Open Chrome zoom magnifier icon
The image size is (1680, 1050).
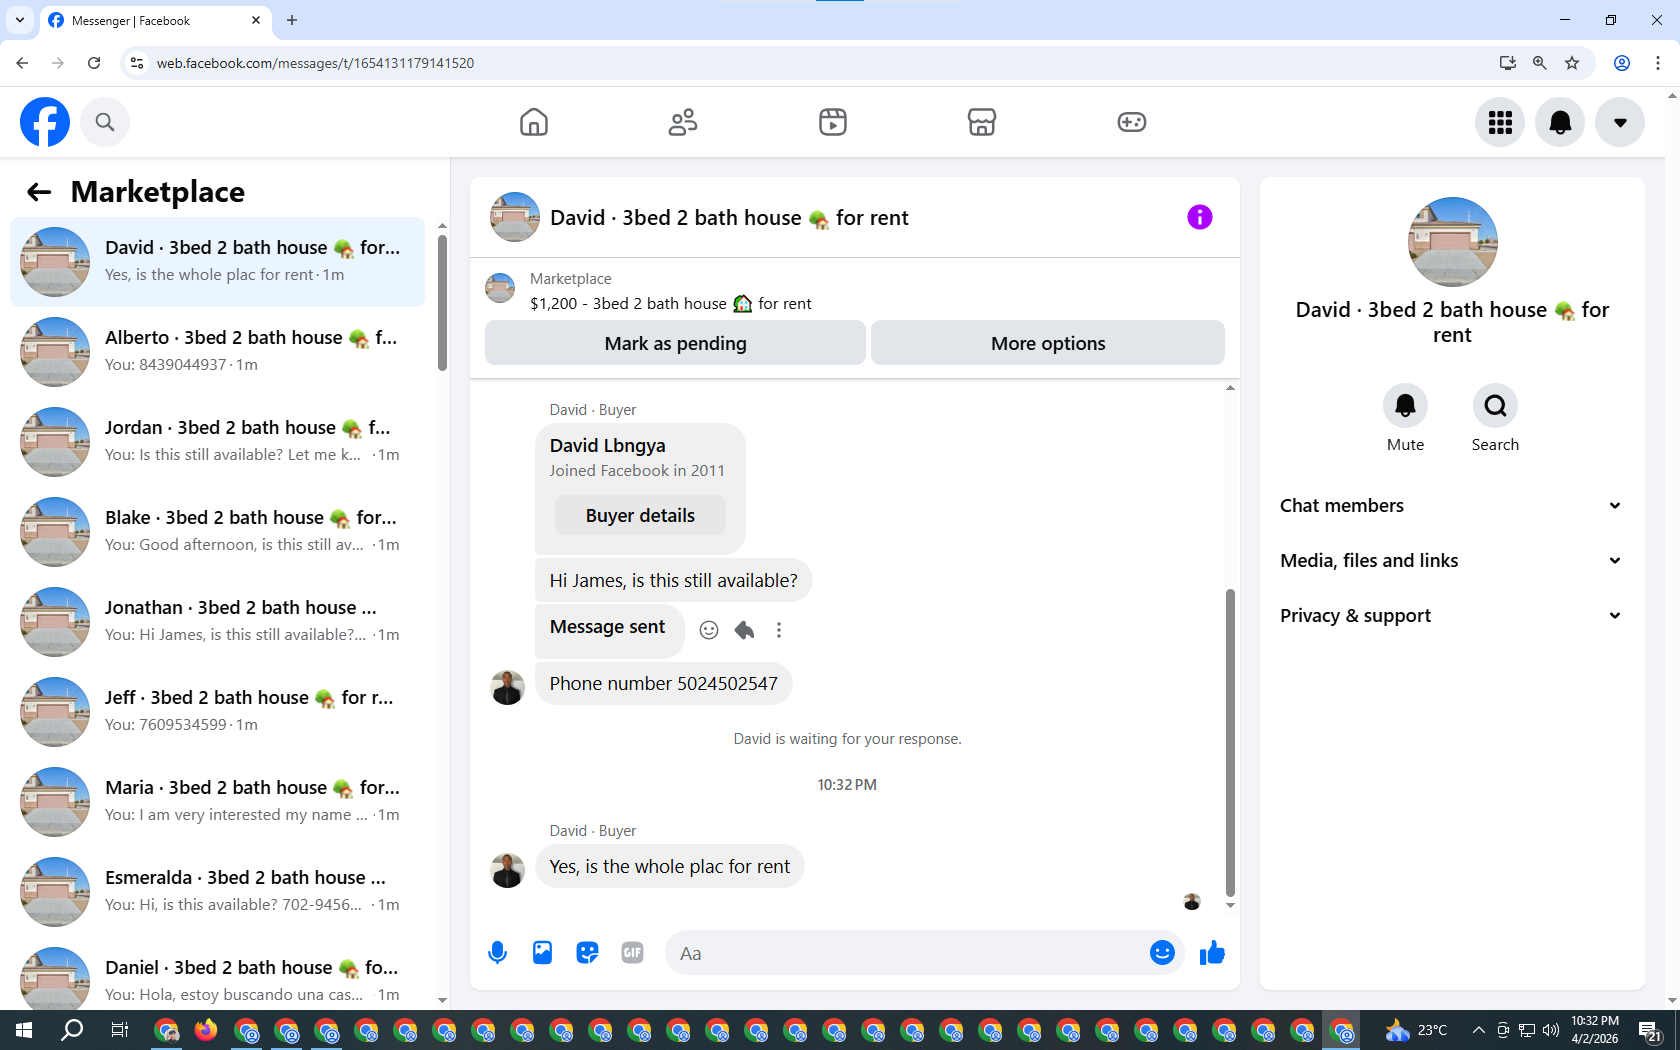(x=1540, y=63)
